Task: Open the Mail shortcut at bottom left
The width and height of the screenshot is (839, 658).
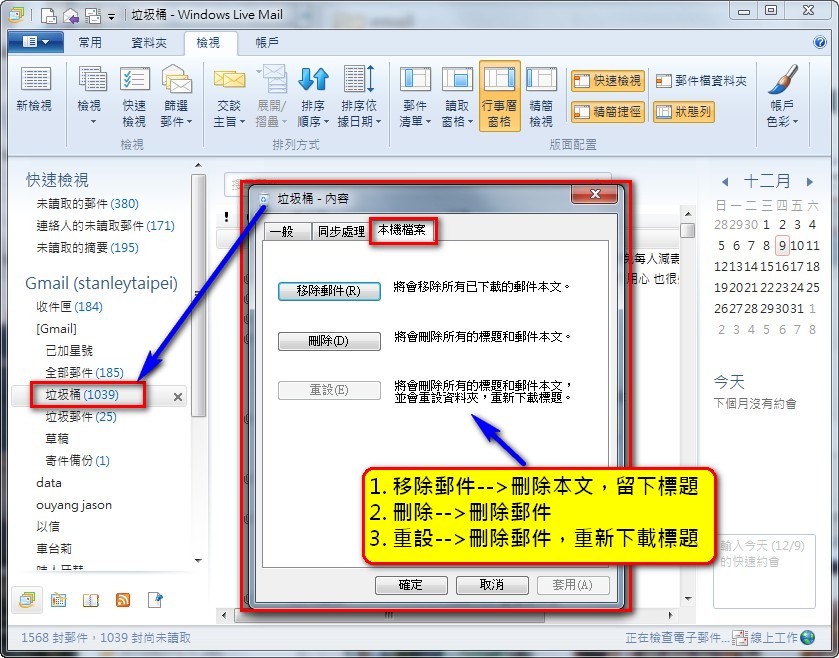Action: pyautogui.click(x=27, y=600)
